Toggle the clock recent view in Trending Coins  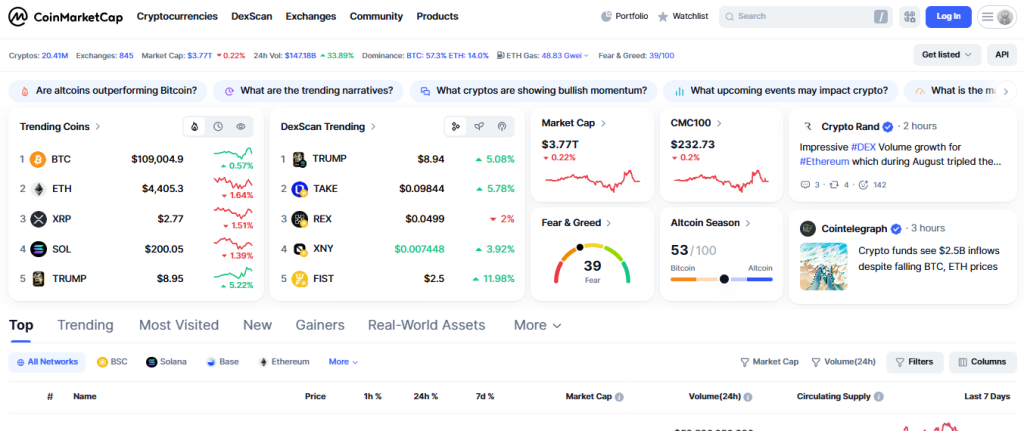[218, 127]
